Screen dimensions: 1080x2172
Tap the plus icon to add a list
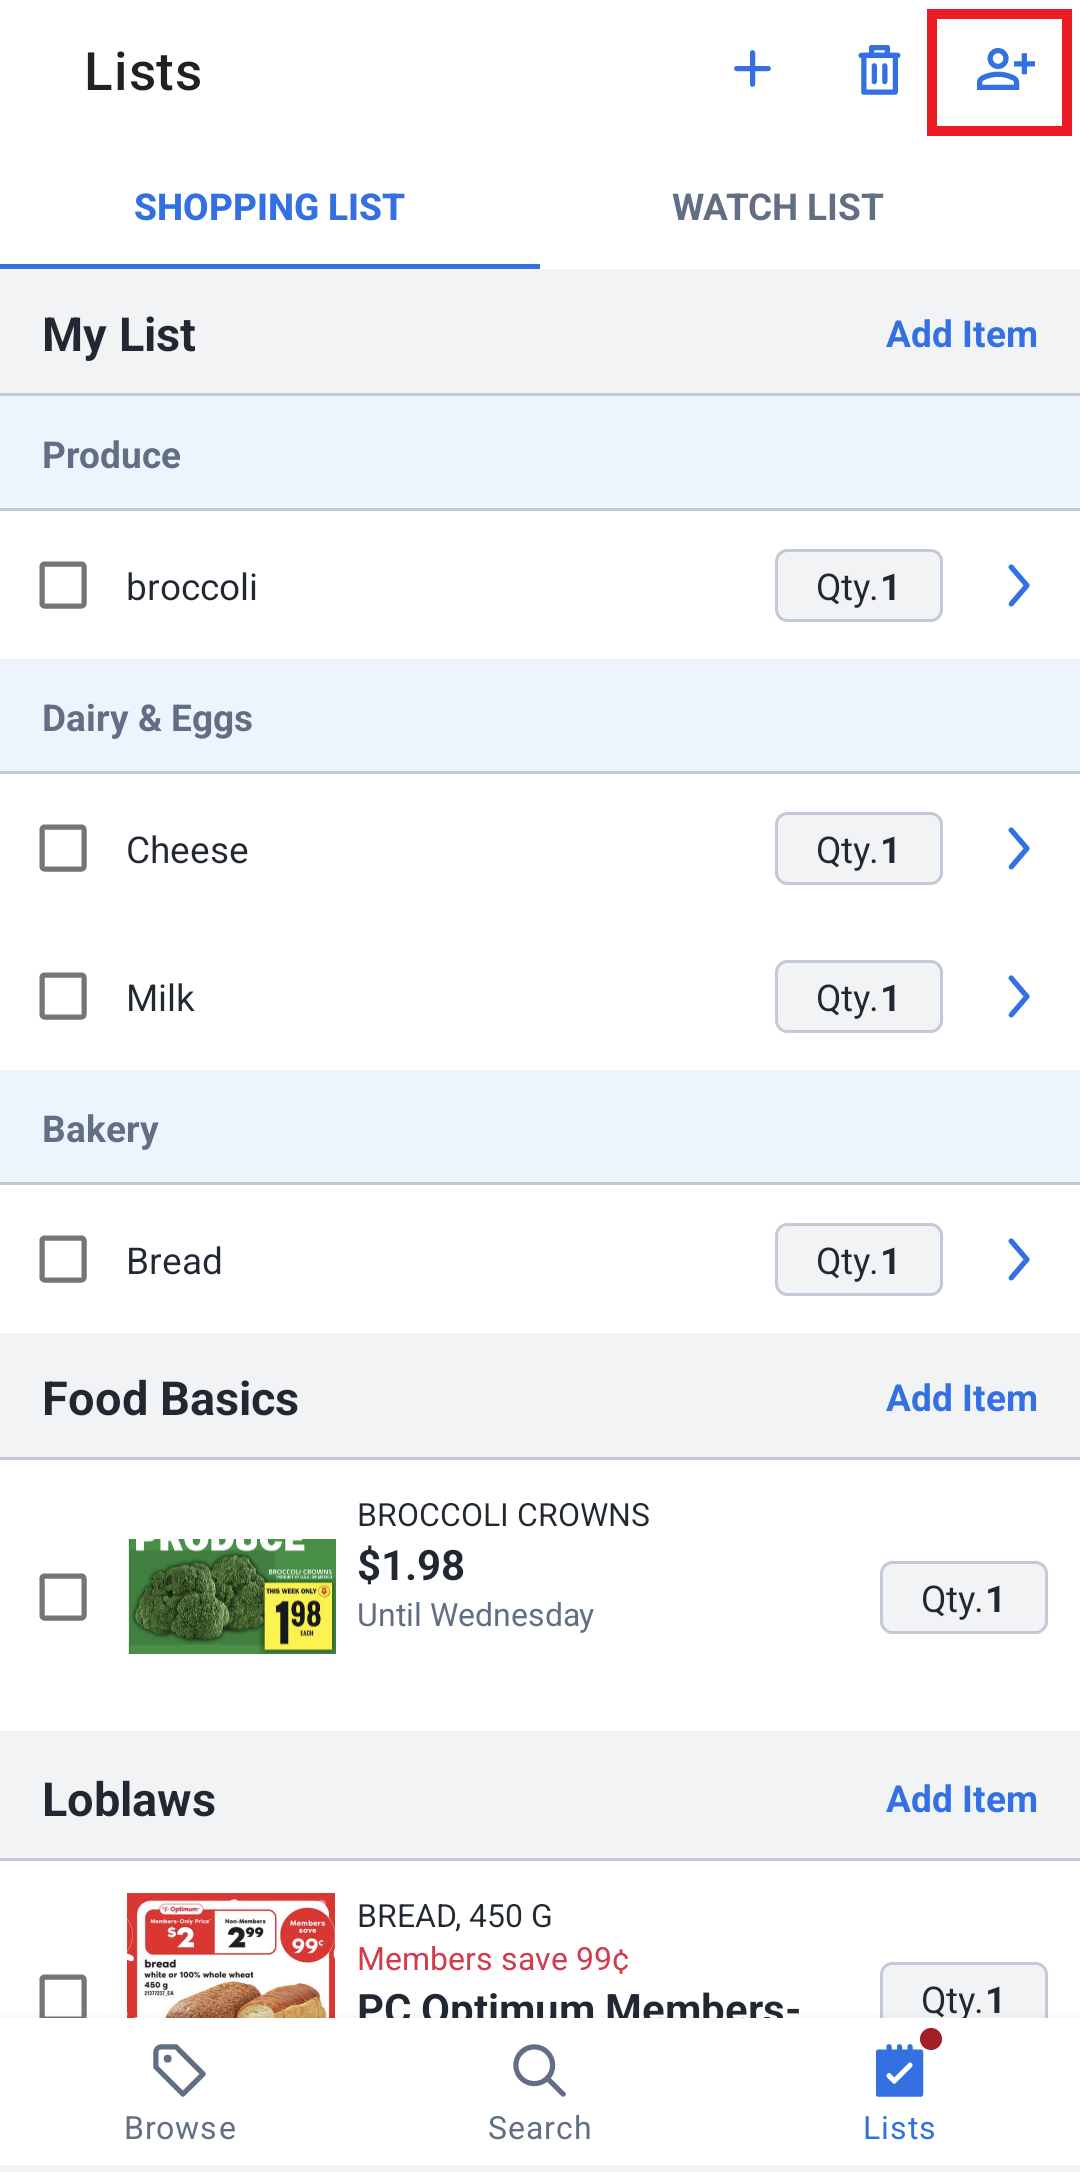tap(752, 70)
